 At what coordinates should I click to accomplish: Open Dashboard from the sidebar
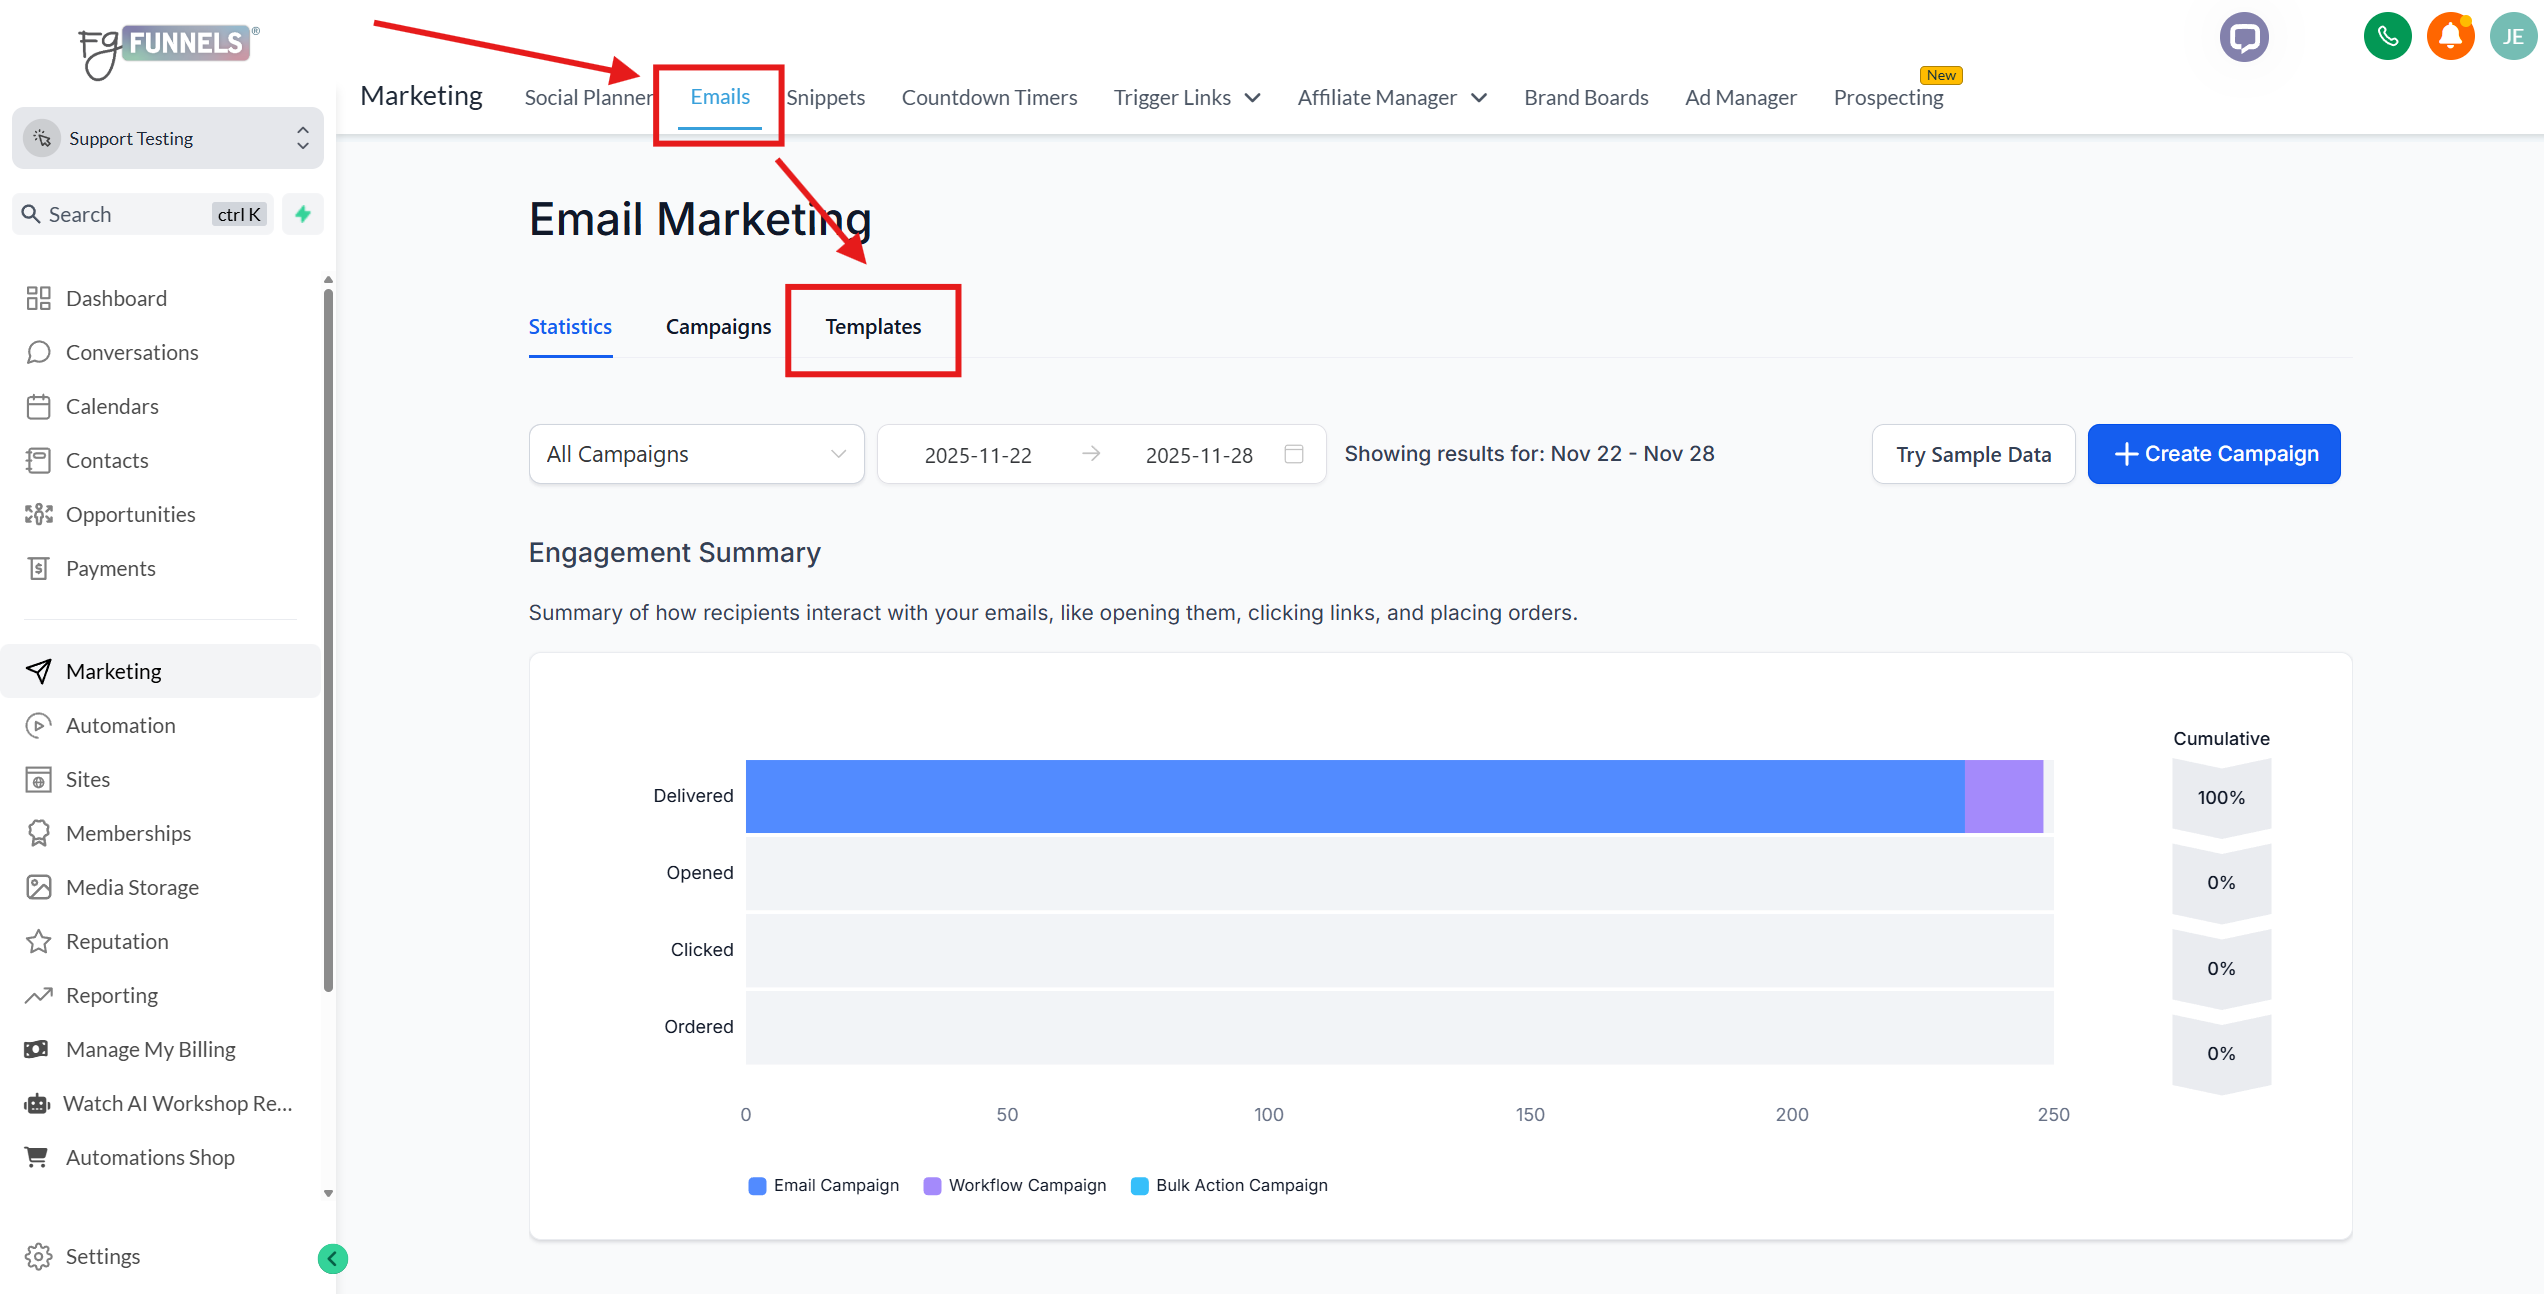tap(116, 298)
